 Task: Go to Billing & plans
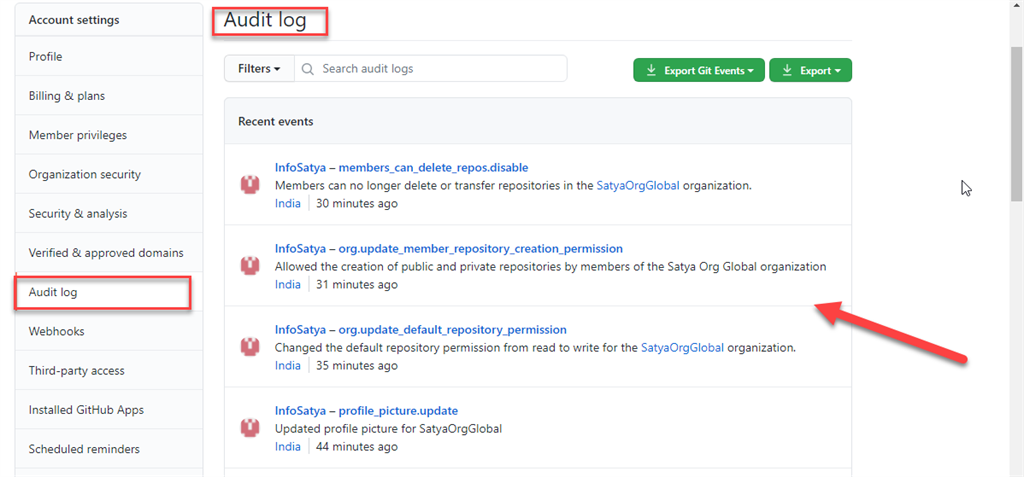point(67,96)
